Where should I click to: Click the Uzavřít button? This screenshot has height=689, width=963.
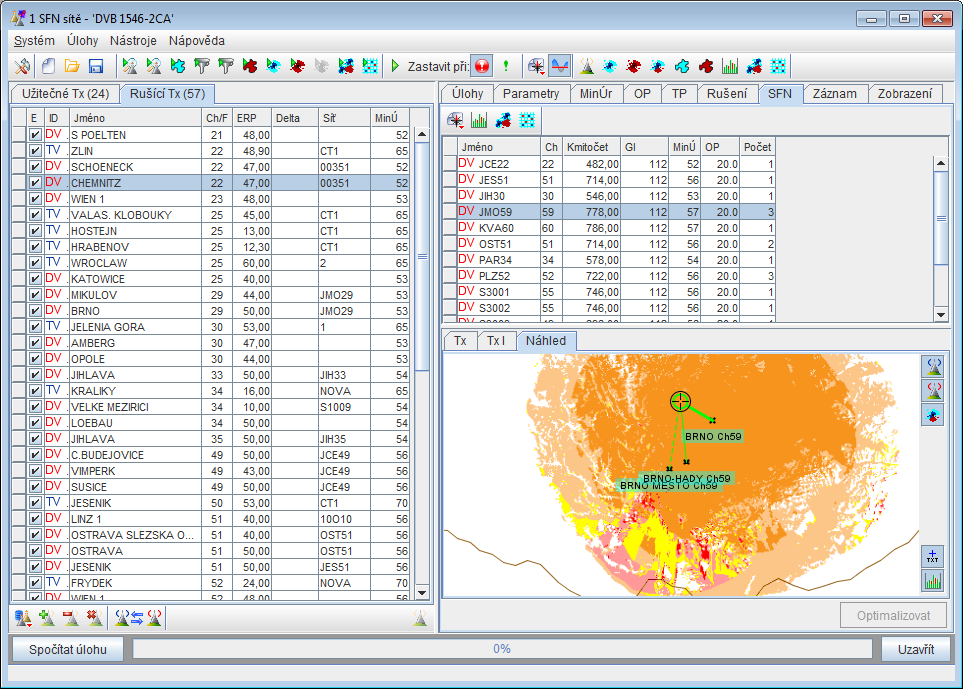(x=915, y=649)
